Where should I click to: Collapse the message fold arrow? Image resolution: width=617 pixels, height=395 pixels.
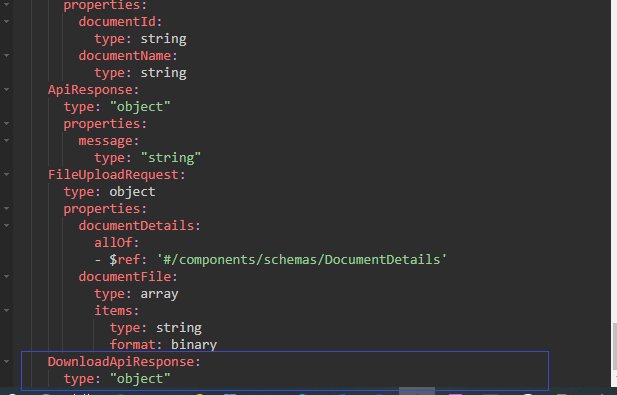coord(7,140)
